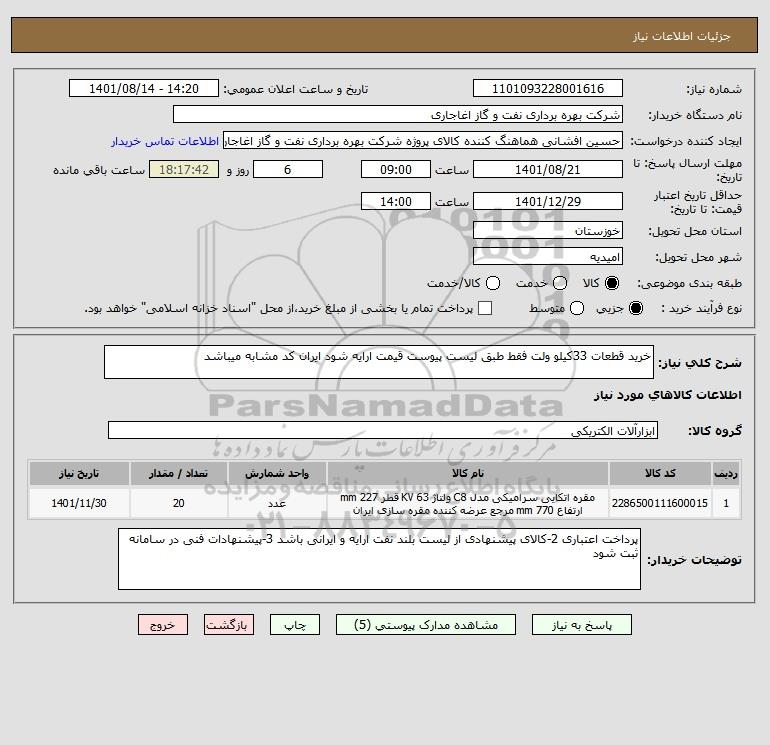The width and height of the screenshot is (770, 745).
Task: Select the متوسط purchase type radio
Action: [x=577, y=308]
